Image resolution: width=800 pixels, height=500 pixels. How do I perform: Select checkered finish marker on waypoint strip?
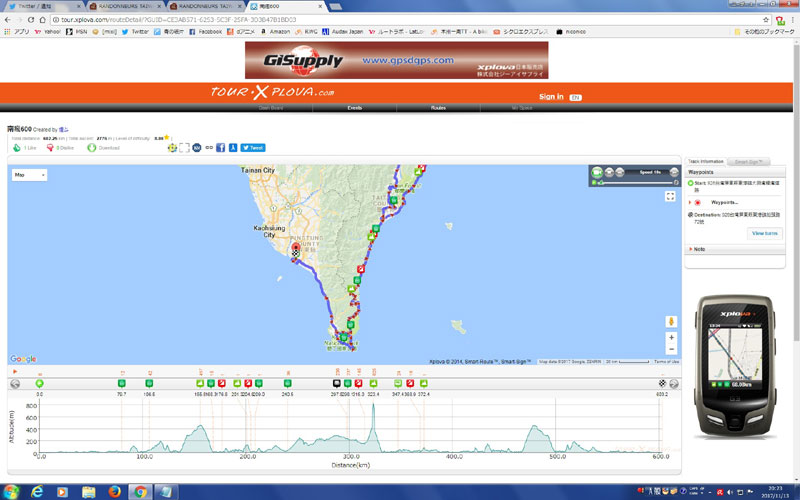[662, 383]
